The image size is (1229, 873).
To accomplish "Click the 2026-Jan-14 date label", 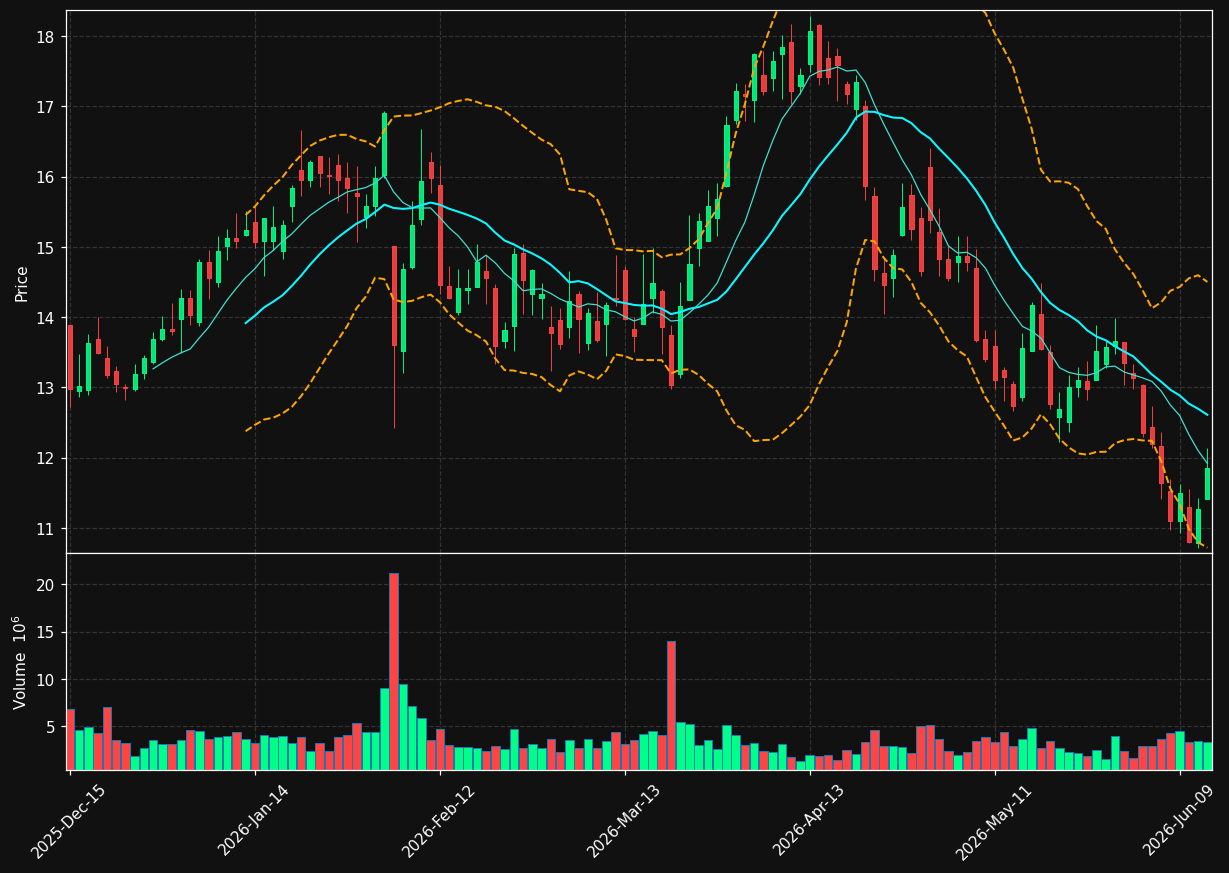I will (x=254, y=821).
